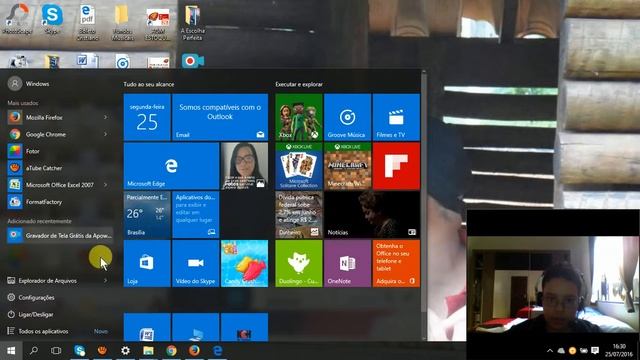Open Gravador de Tela Grátis da Apowersoft

tap(59, 236)
